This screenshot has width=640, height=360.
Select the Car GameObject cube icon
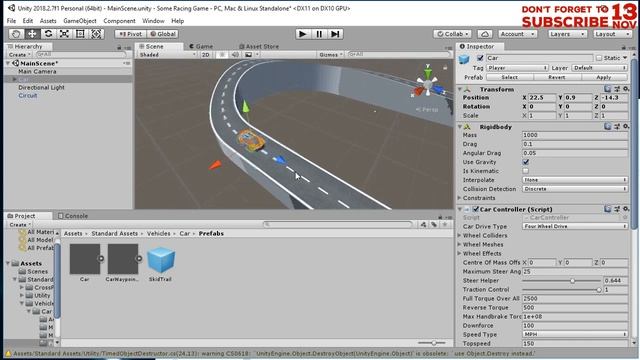[x=464, y=60]
